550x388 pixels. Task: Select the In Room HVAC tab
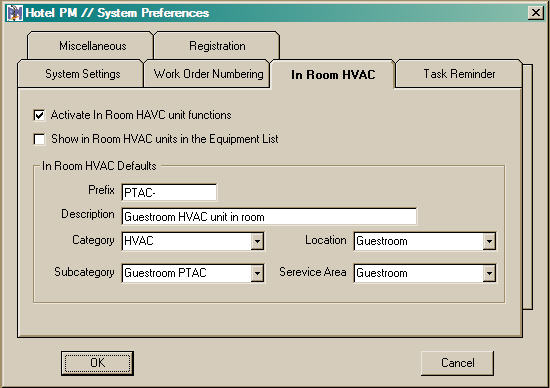click(x=333, y=74)
